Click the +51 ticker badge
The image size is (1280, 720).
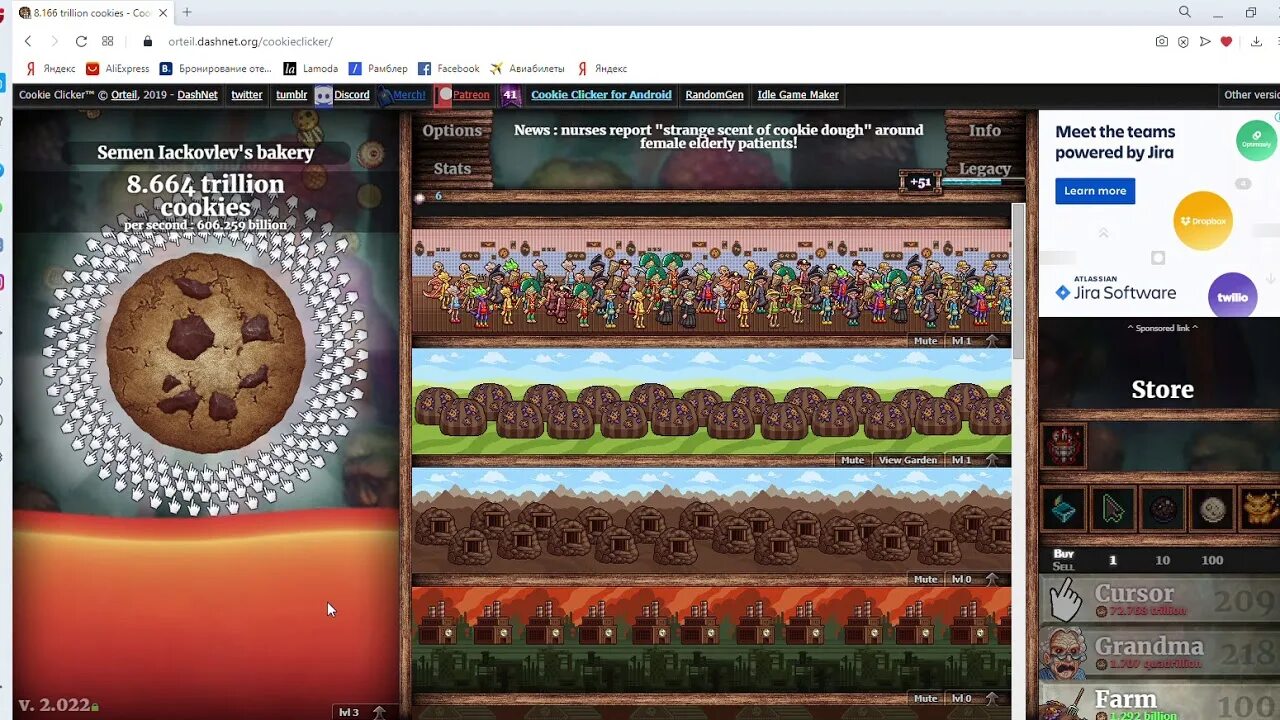tap(920, 182)
